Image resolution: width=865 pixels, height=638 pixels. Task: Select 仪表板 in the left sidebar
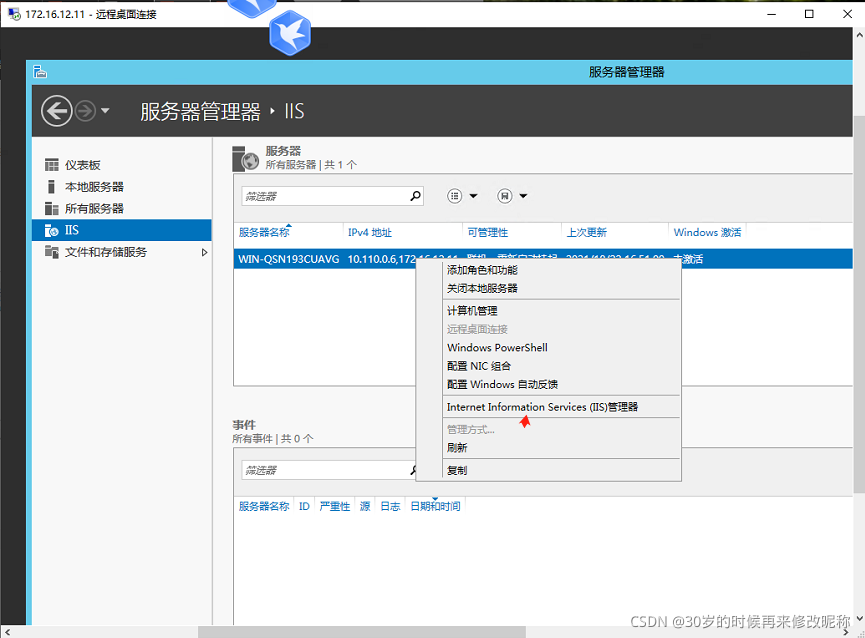(83, 165)
